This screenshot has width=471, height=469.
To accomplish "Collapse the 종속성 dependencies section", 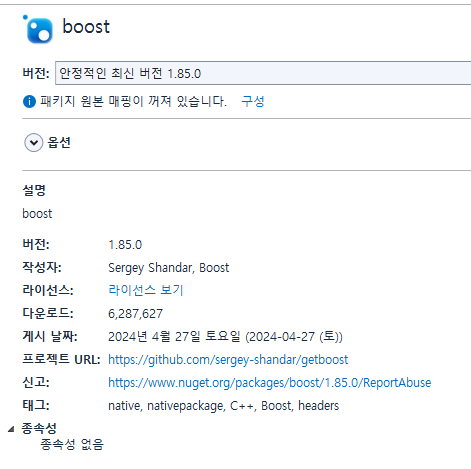I will pos(11,429).
